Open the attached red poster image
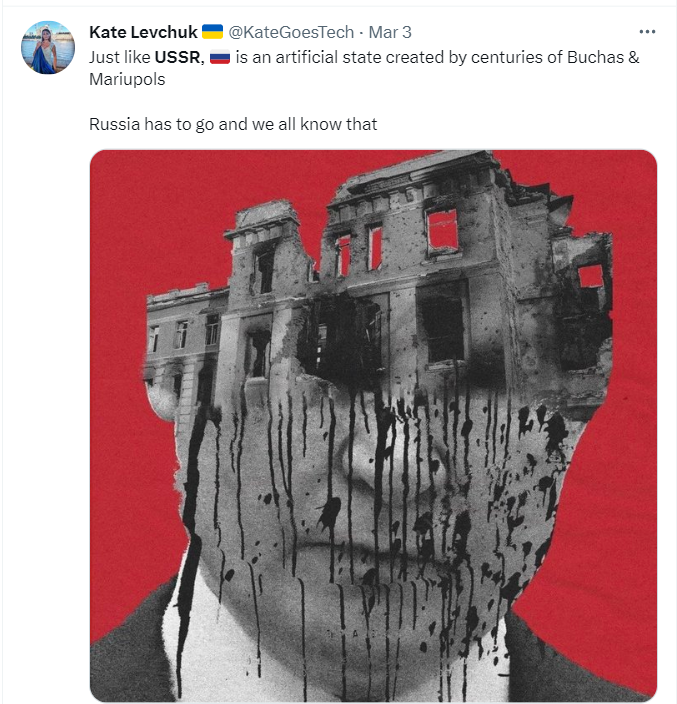 point(374,426)
